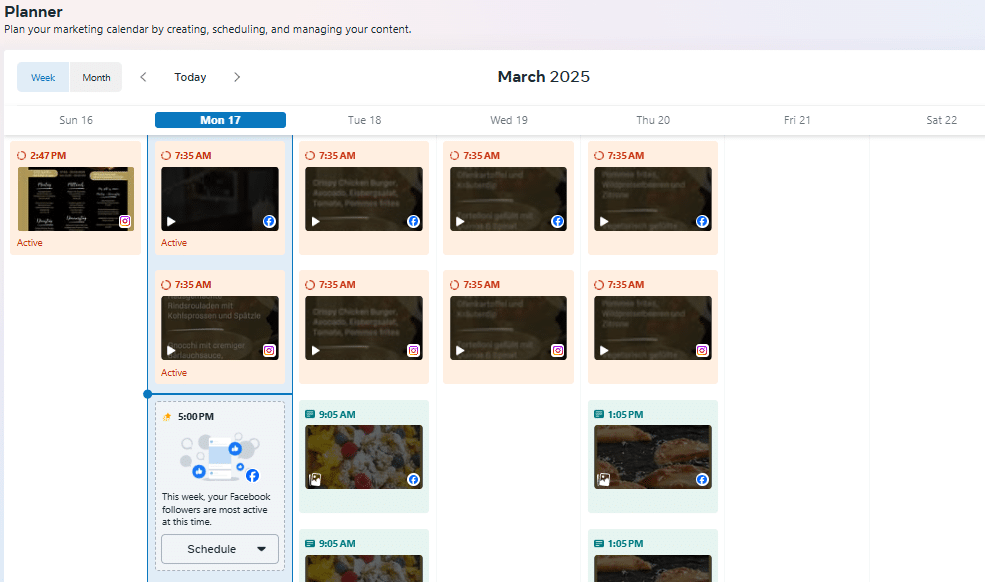Screen dimensions: 985x582
Task: Go to next week arrow
Action: point(237,77)
